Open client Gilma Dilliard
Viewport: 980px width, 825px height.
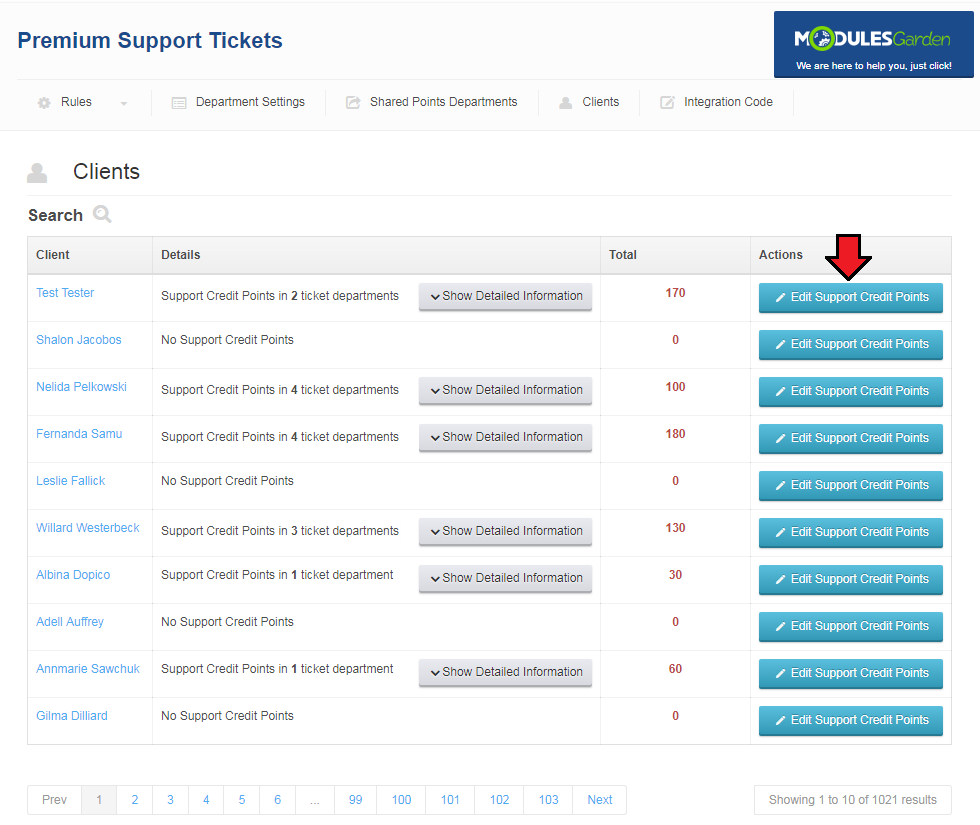click(72, 716)
